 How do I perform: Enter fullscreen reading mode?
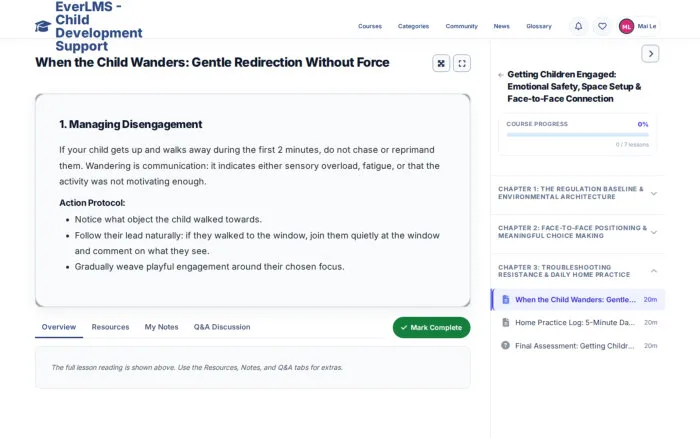click(462, 63)
